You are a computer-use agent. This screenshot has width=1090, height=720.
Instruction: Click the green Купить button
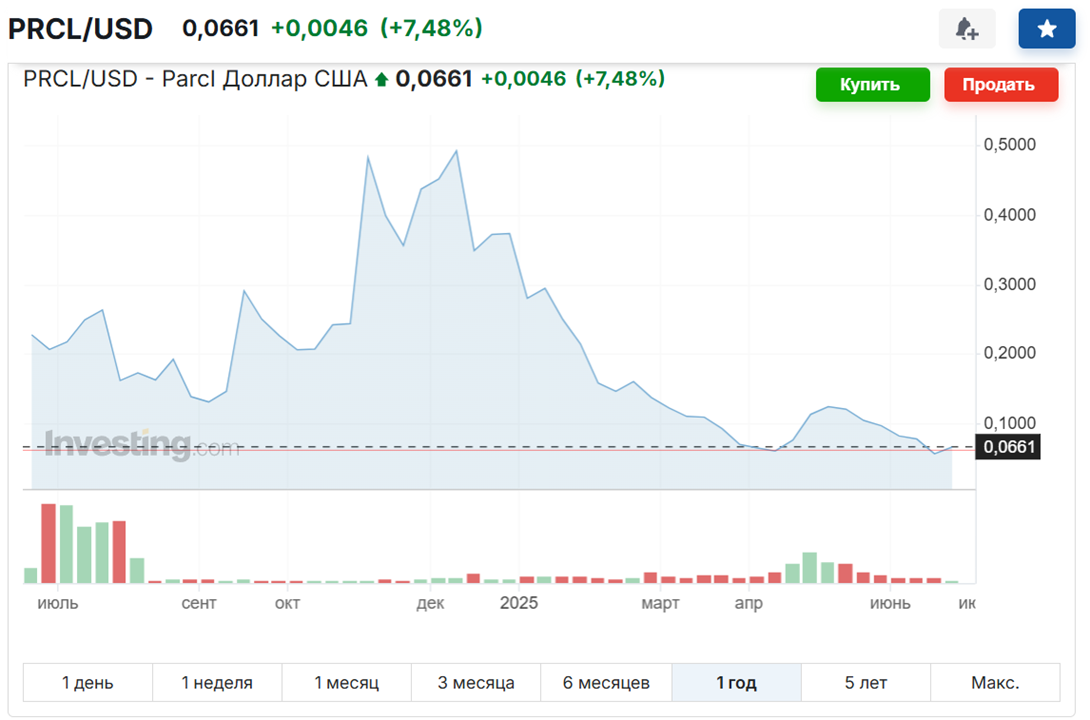pos(872,85)
